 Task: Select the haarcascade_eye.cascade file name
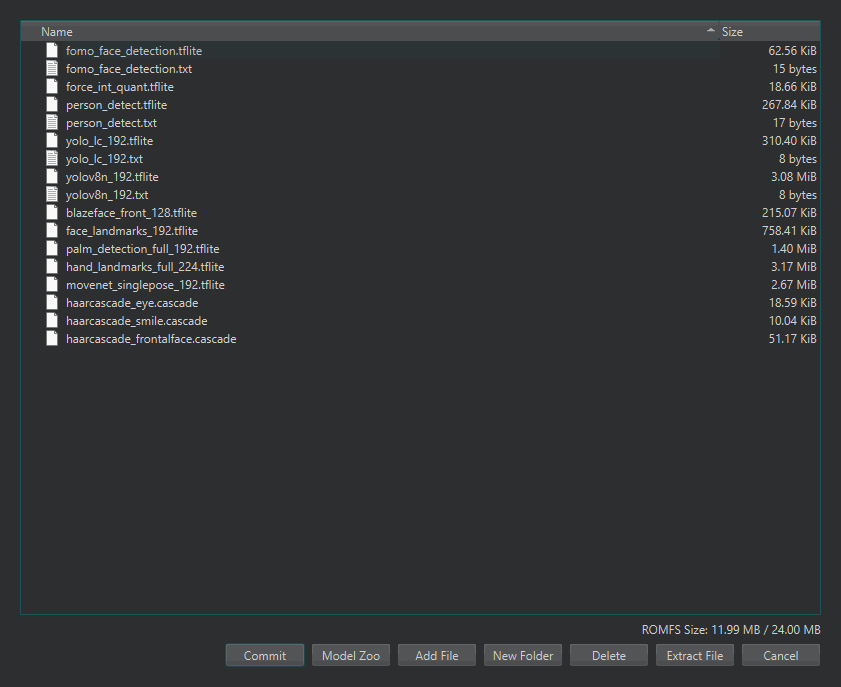click(132, 303)
